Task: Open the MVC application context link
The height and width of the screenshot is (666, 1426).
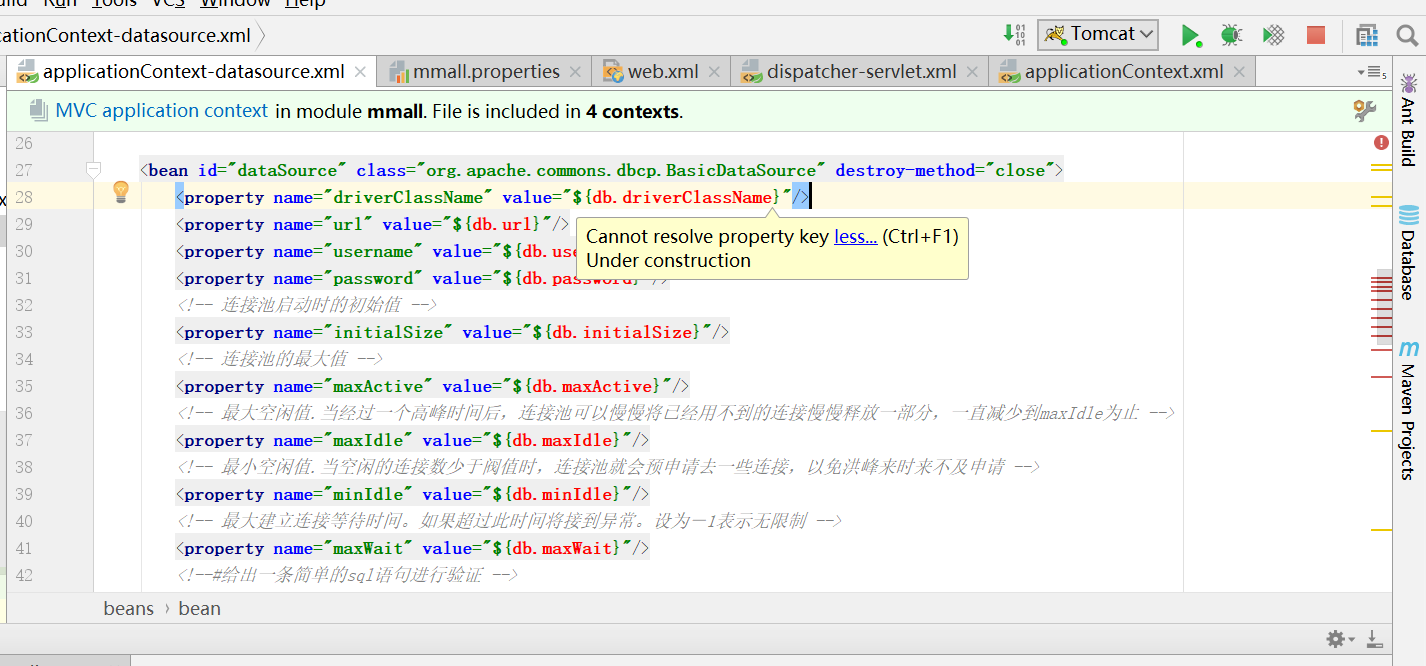Action: [x=162, y=111]
